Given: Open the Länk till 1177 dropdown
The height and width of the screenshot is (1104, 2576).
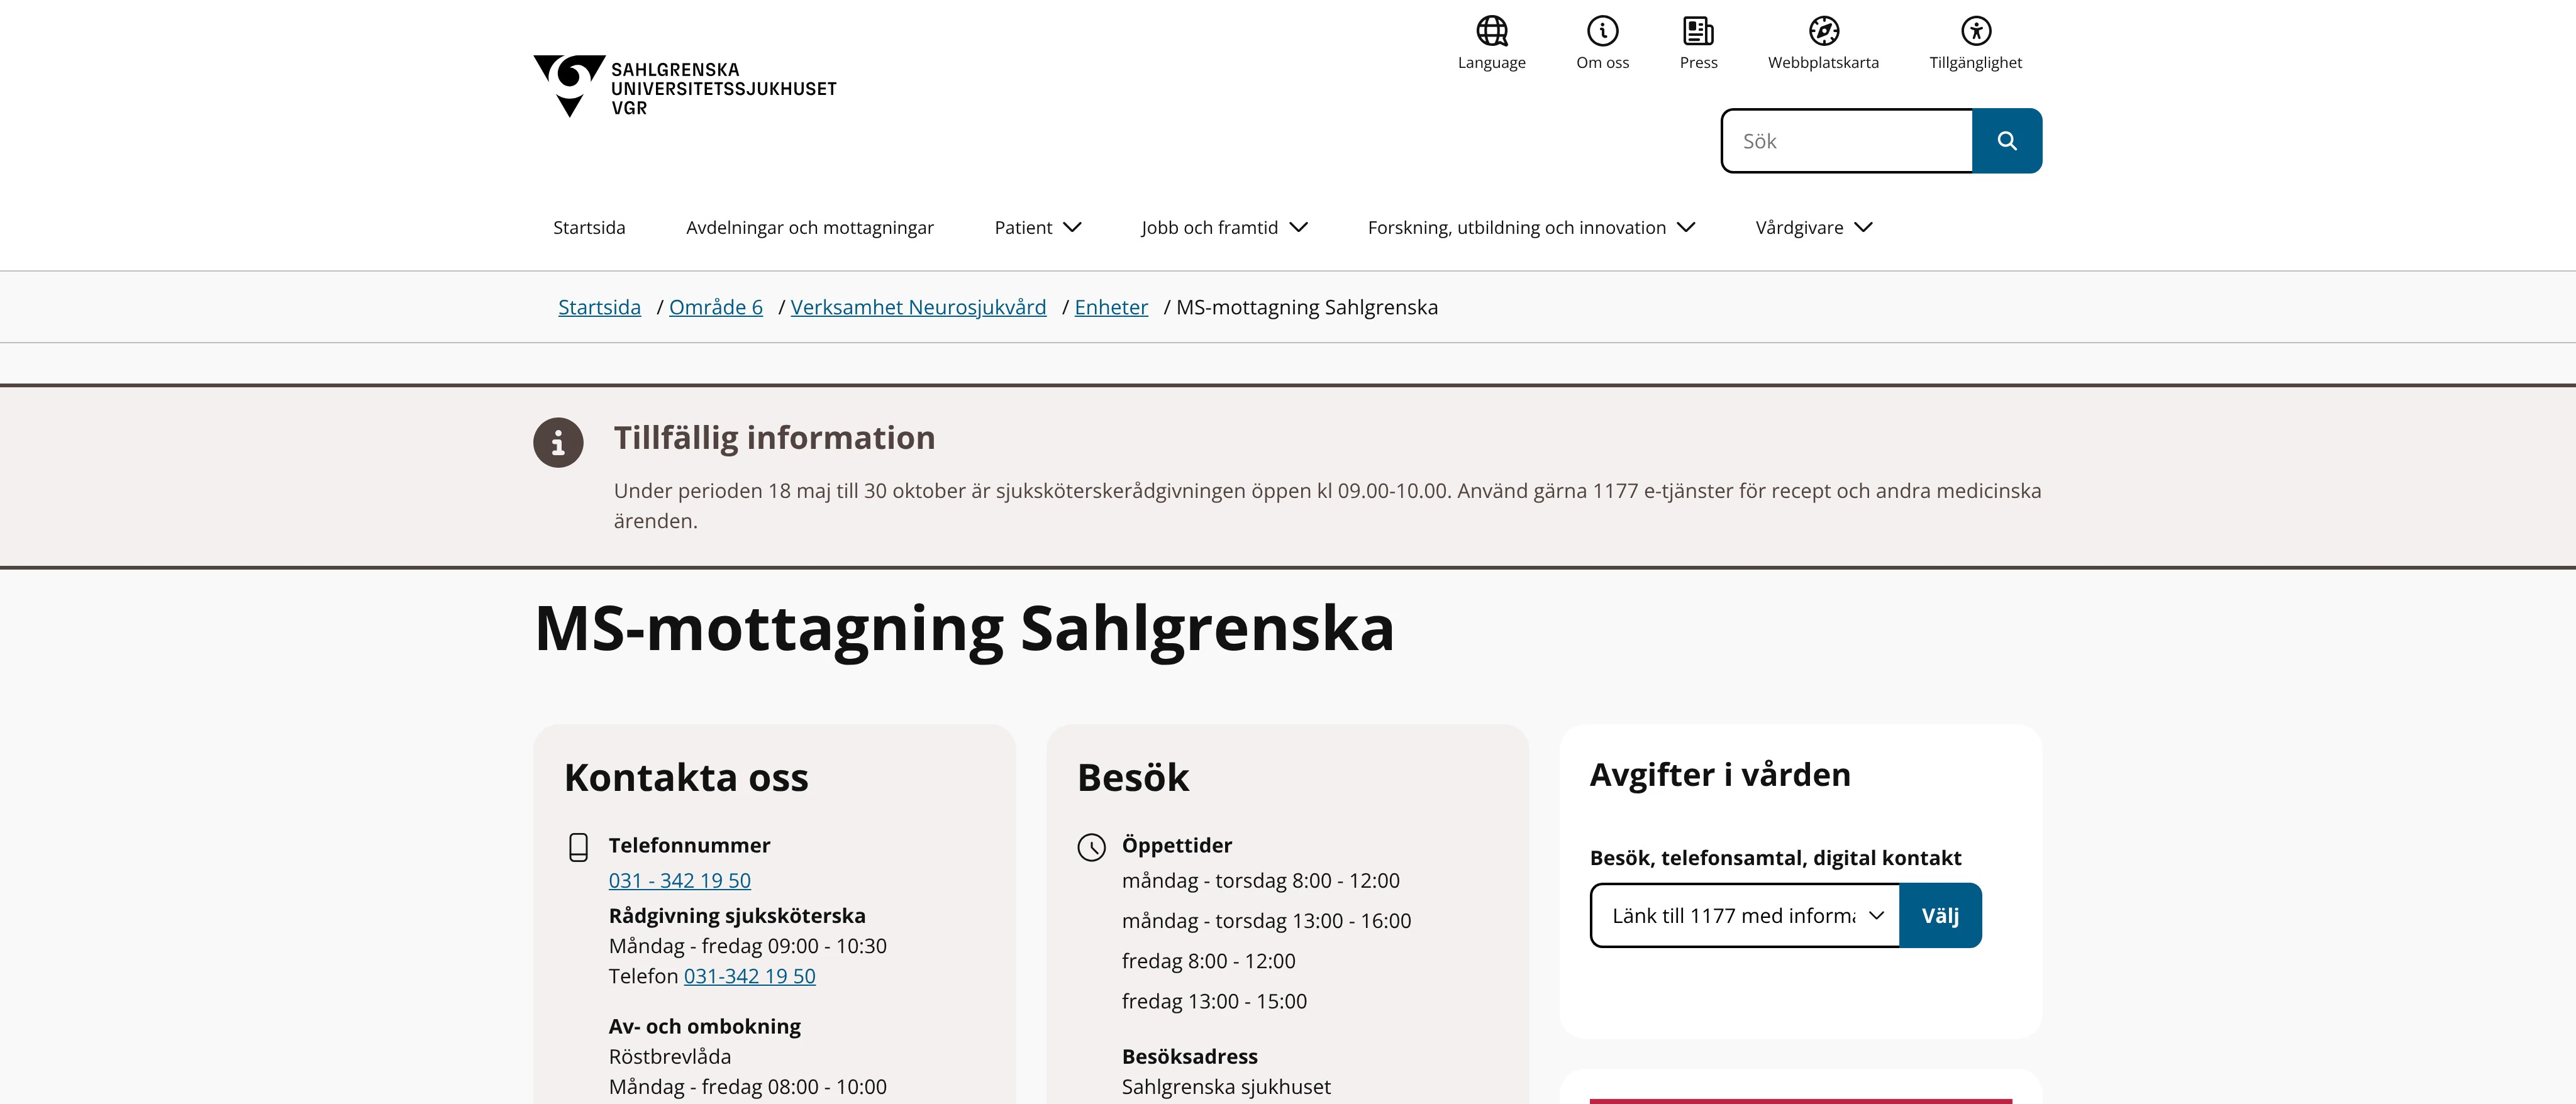Looking at the screenshot, I should point(1745,915).
